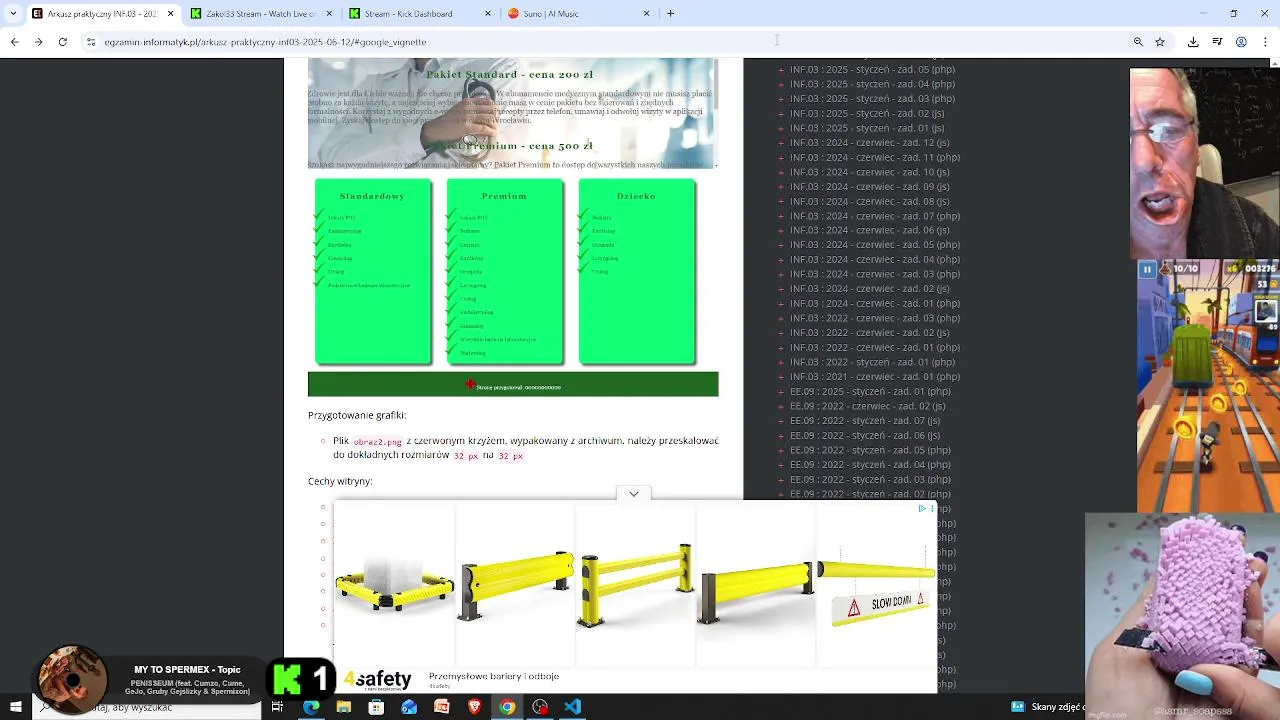
Task: Open link INF.03 : 2025 - styczeń - zad. 03 (php)
Action: click(x=872, y=99)
